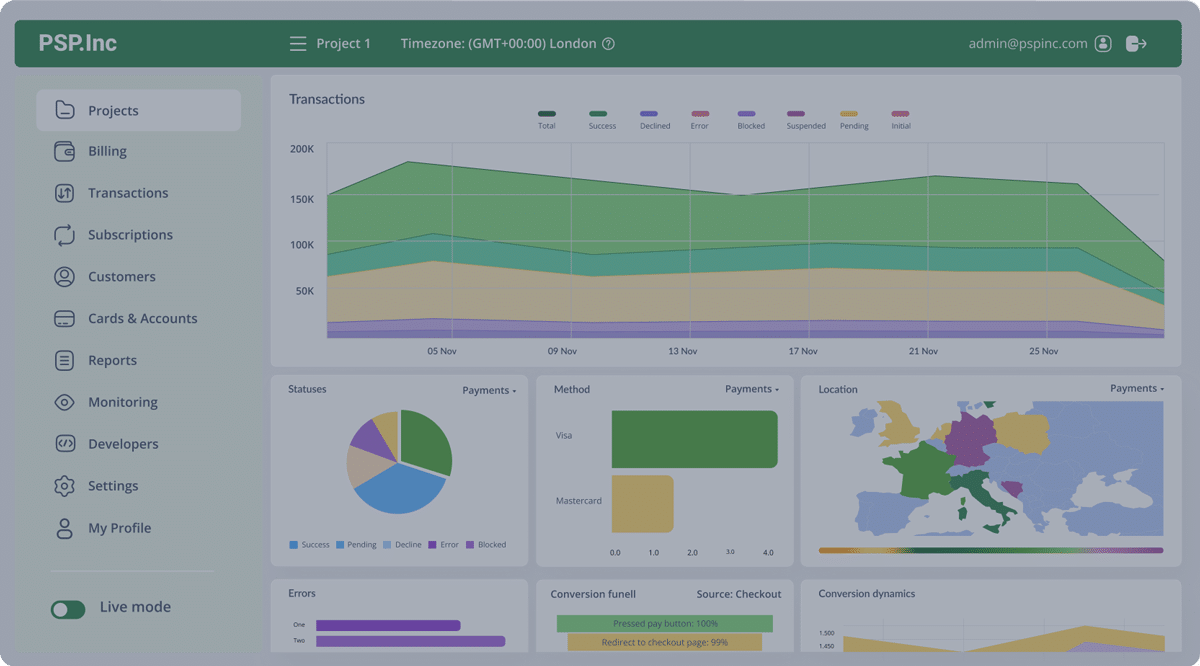Expand the Statuses Payments dropdown
The image size is (1200, 666).
pos(489,391)
